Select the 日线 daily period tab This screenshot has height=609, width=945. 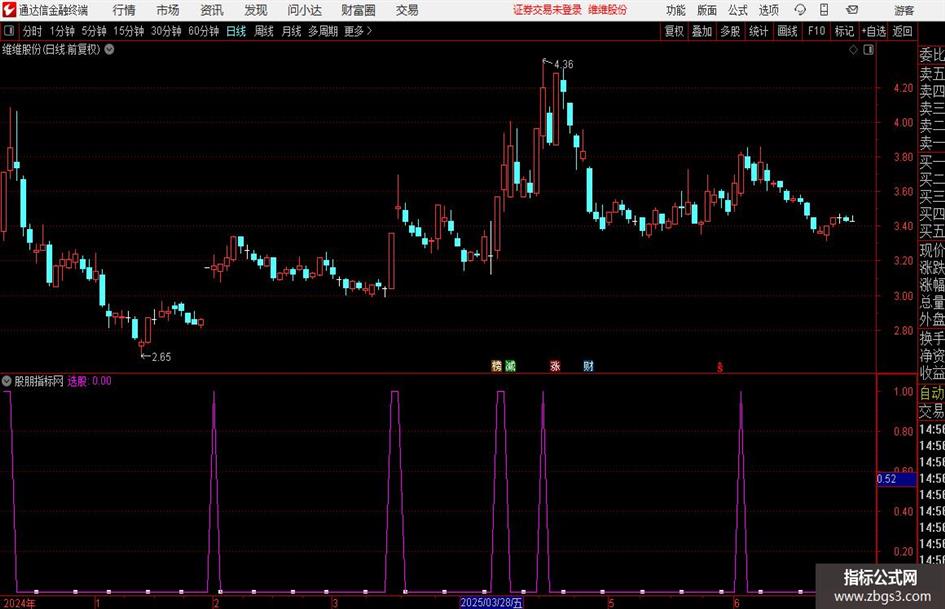click(236, 31)
